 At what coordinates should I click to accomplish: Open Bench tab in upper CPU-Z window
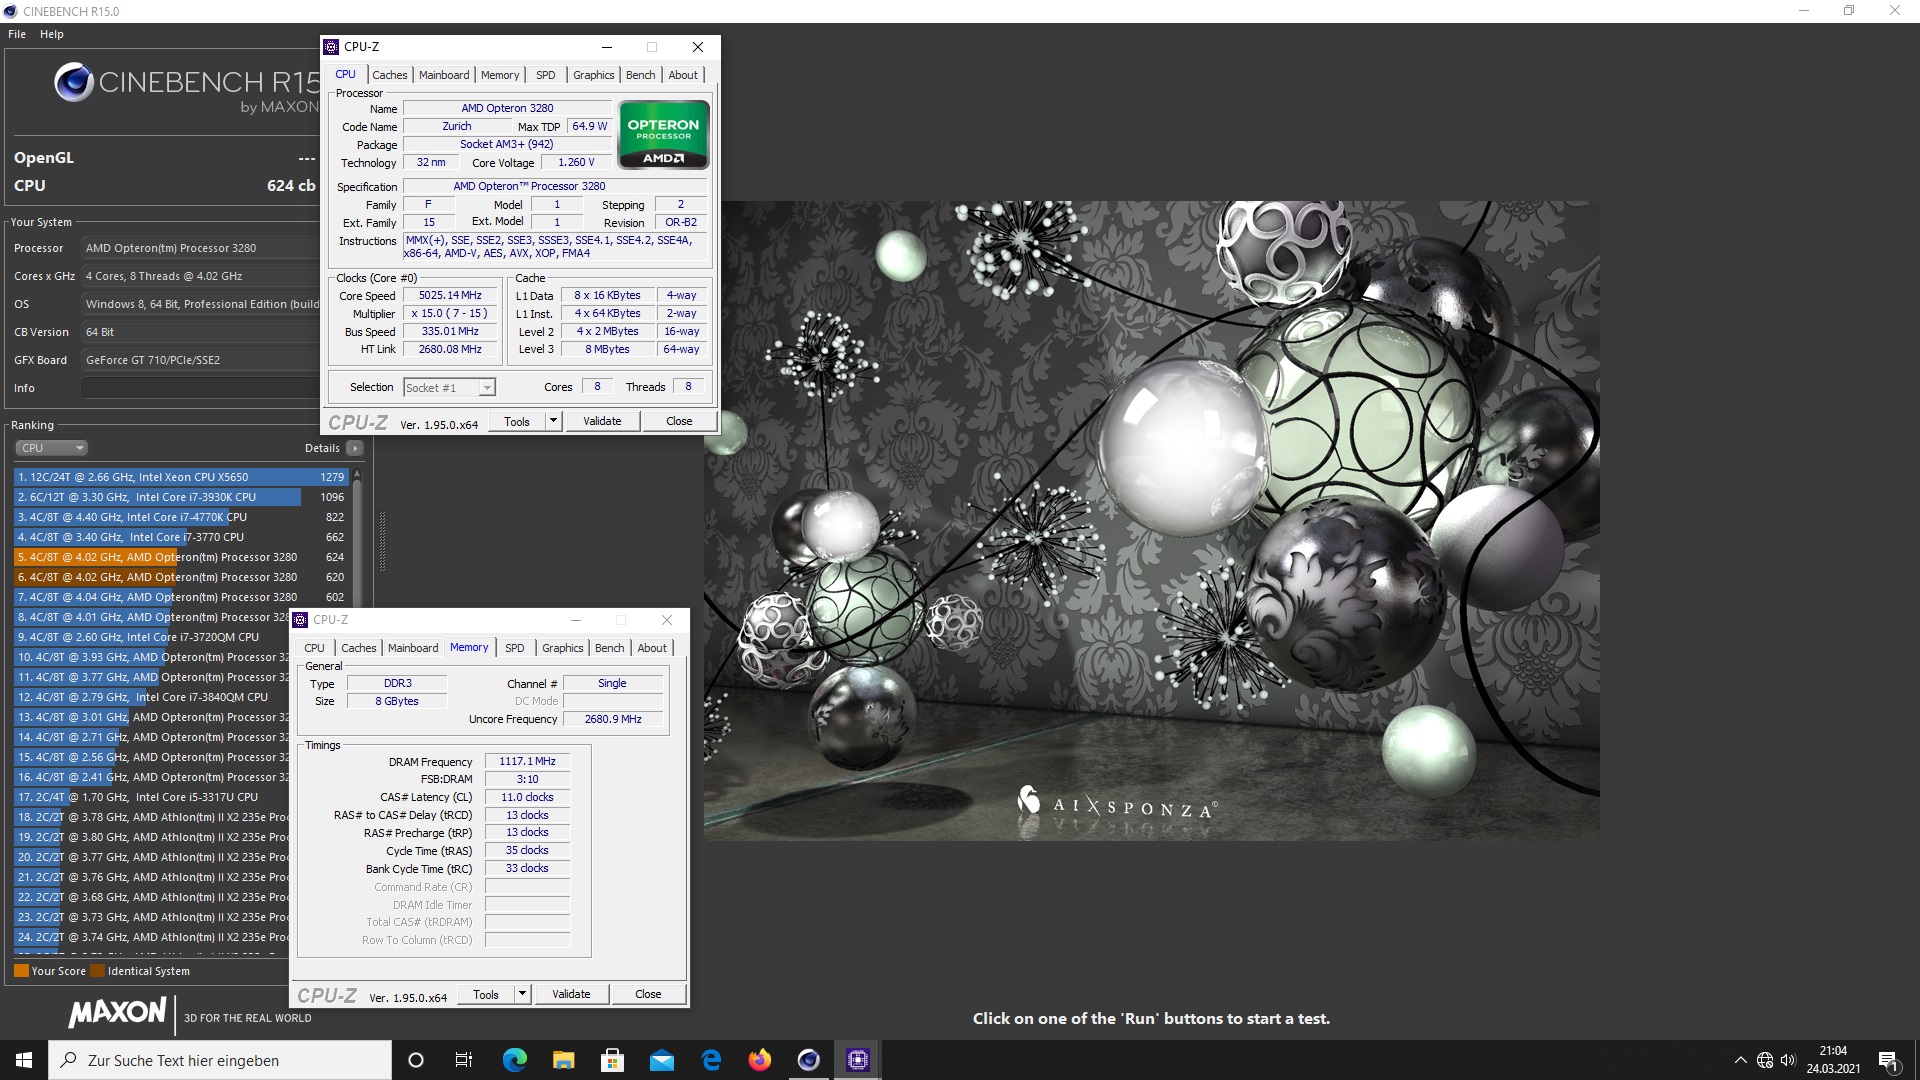click(x=640, y=75)
